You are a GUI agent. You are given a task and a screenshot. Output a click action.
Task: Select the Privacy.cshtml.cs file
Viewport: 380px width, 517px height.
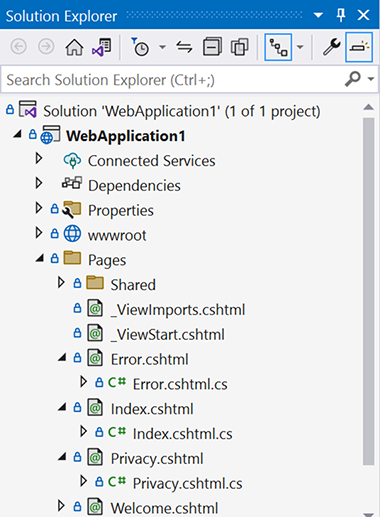[187, 483]
